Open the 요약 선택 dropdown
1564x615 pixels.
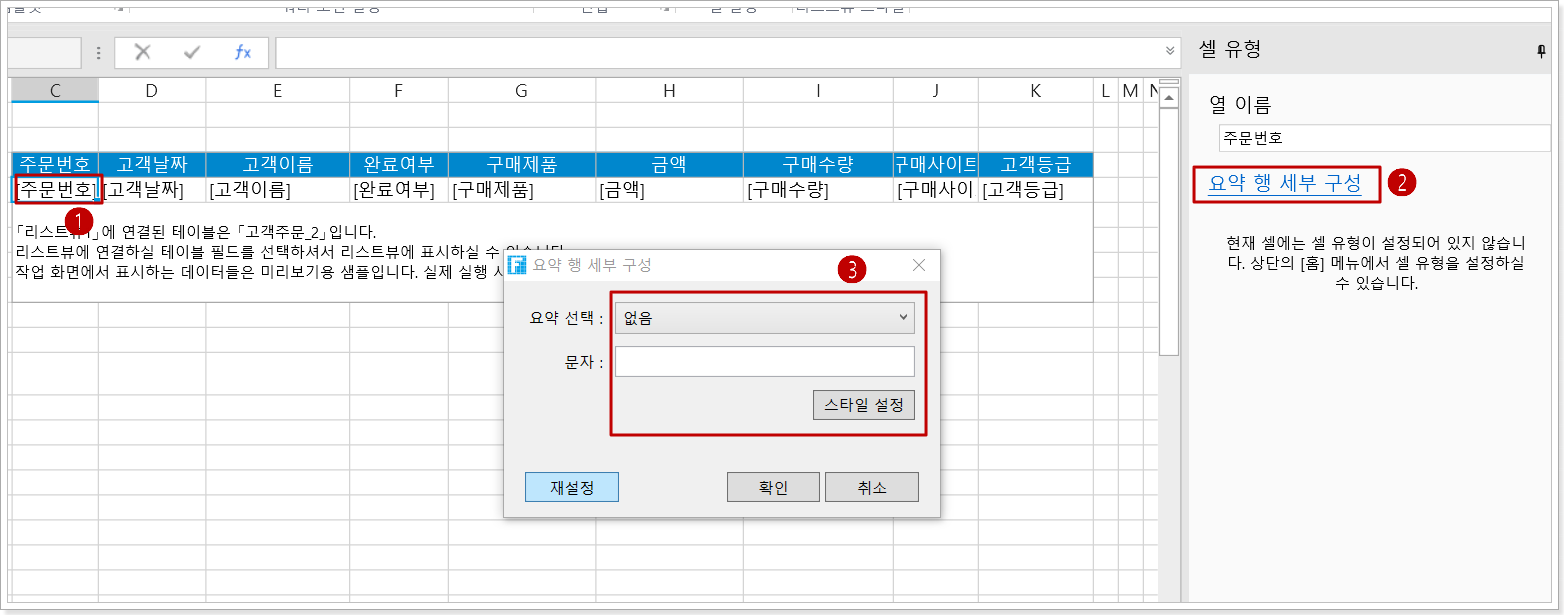[764, 318]
